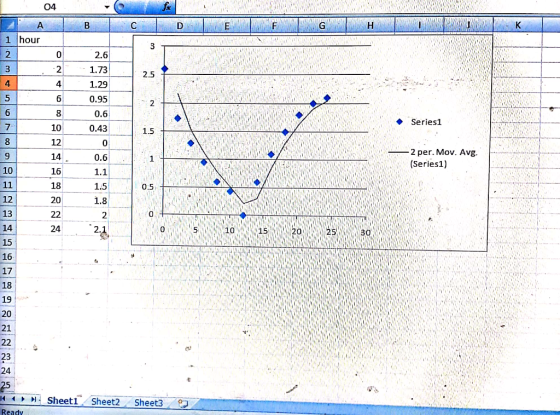560x415 pixels.
Task: Select column F by its header
Action: pyautogui.click(x=274, y=26)
